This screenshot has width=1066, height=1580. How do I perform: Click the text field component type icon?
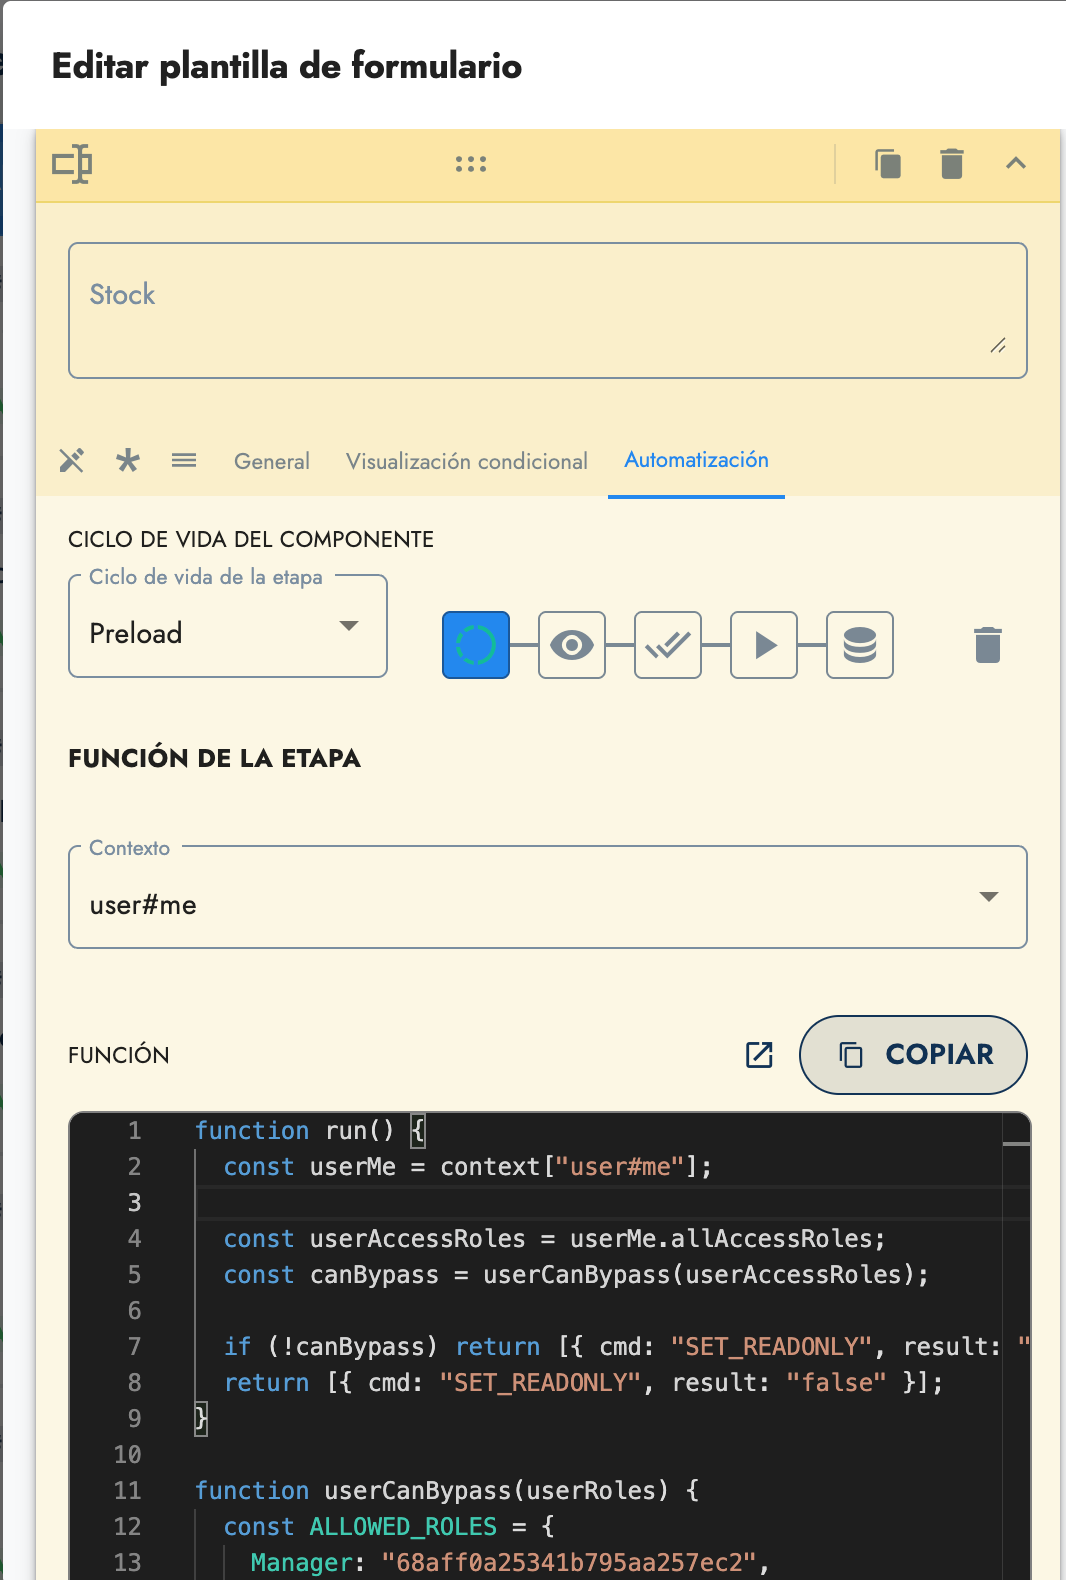pos(72,164)
